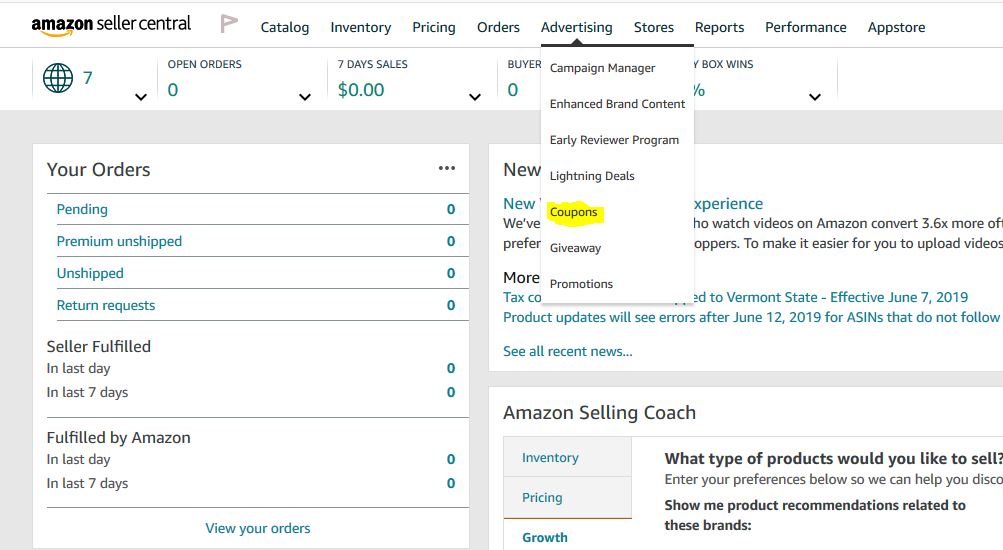Image resolution: width=1003 pixels, height=550 pixels.
Task: Expand the marketplaces dropdown chevron
Action: coord(141,97)
